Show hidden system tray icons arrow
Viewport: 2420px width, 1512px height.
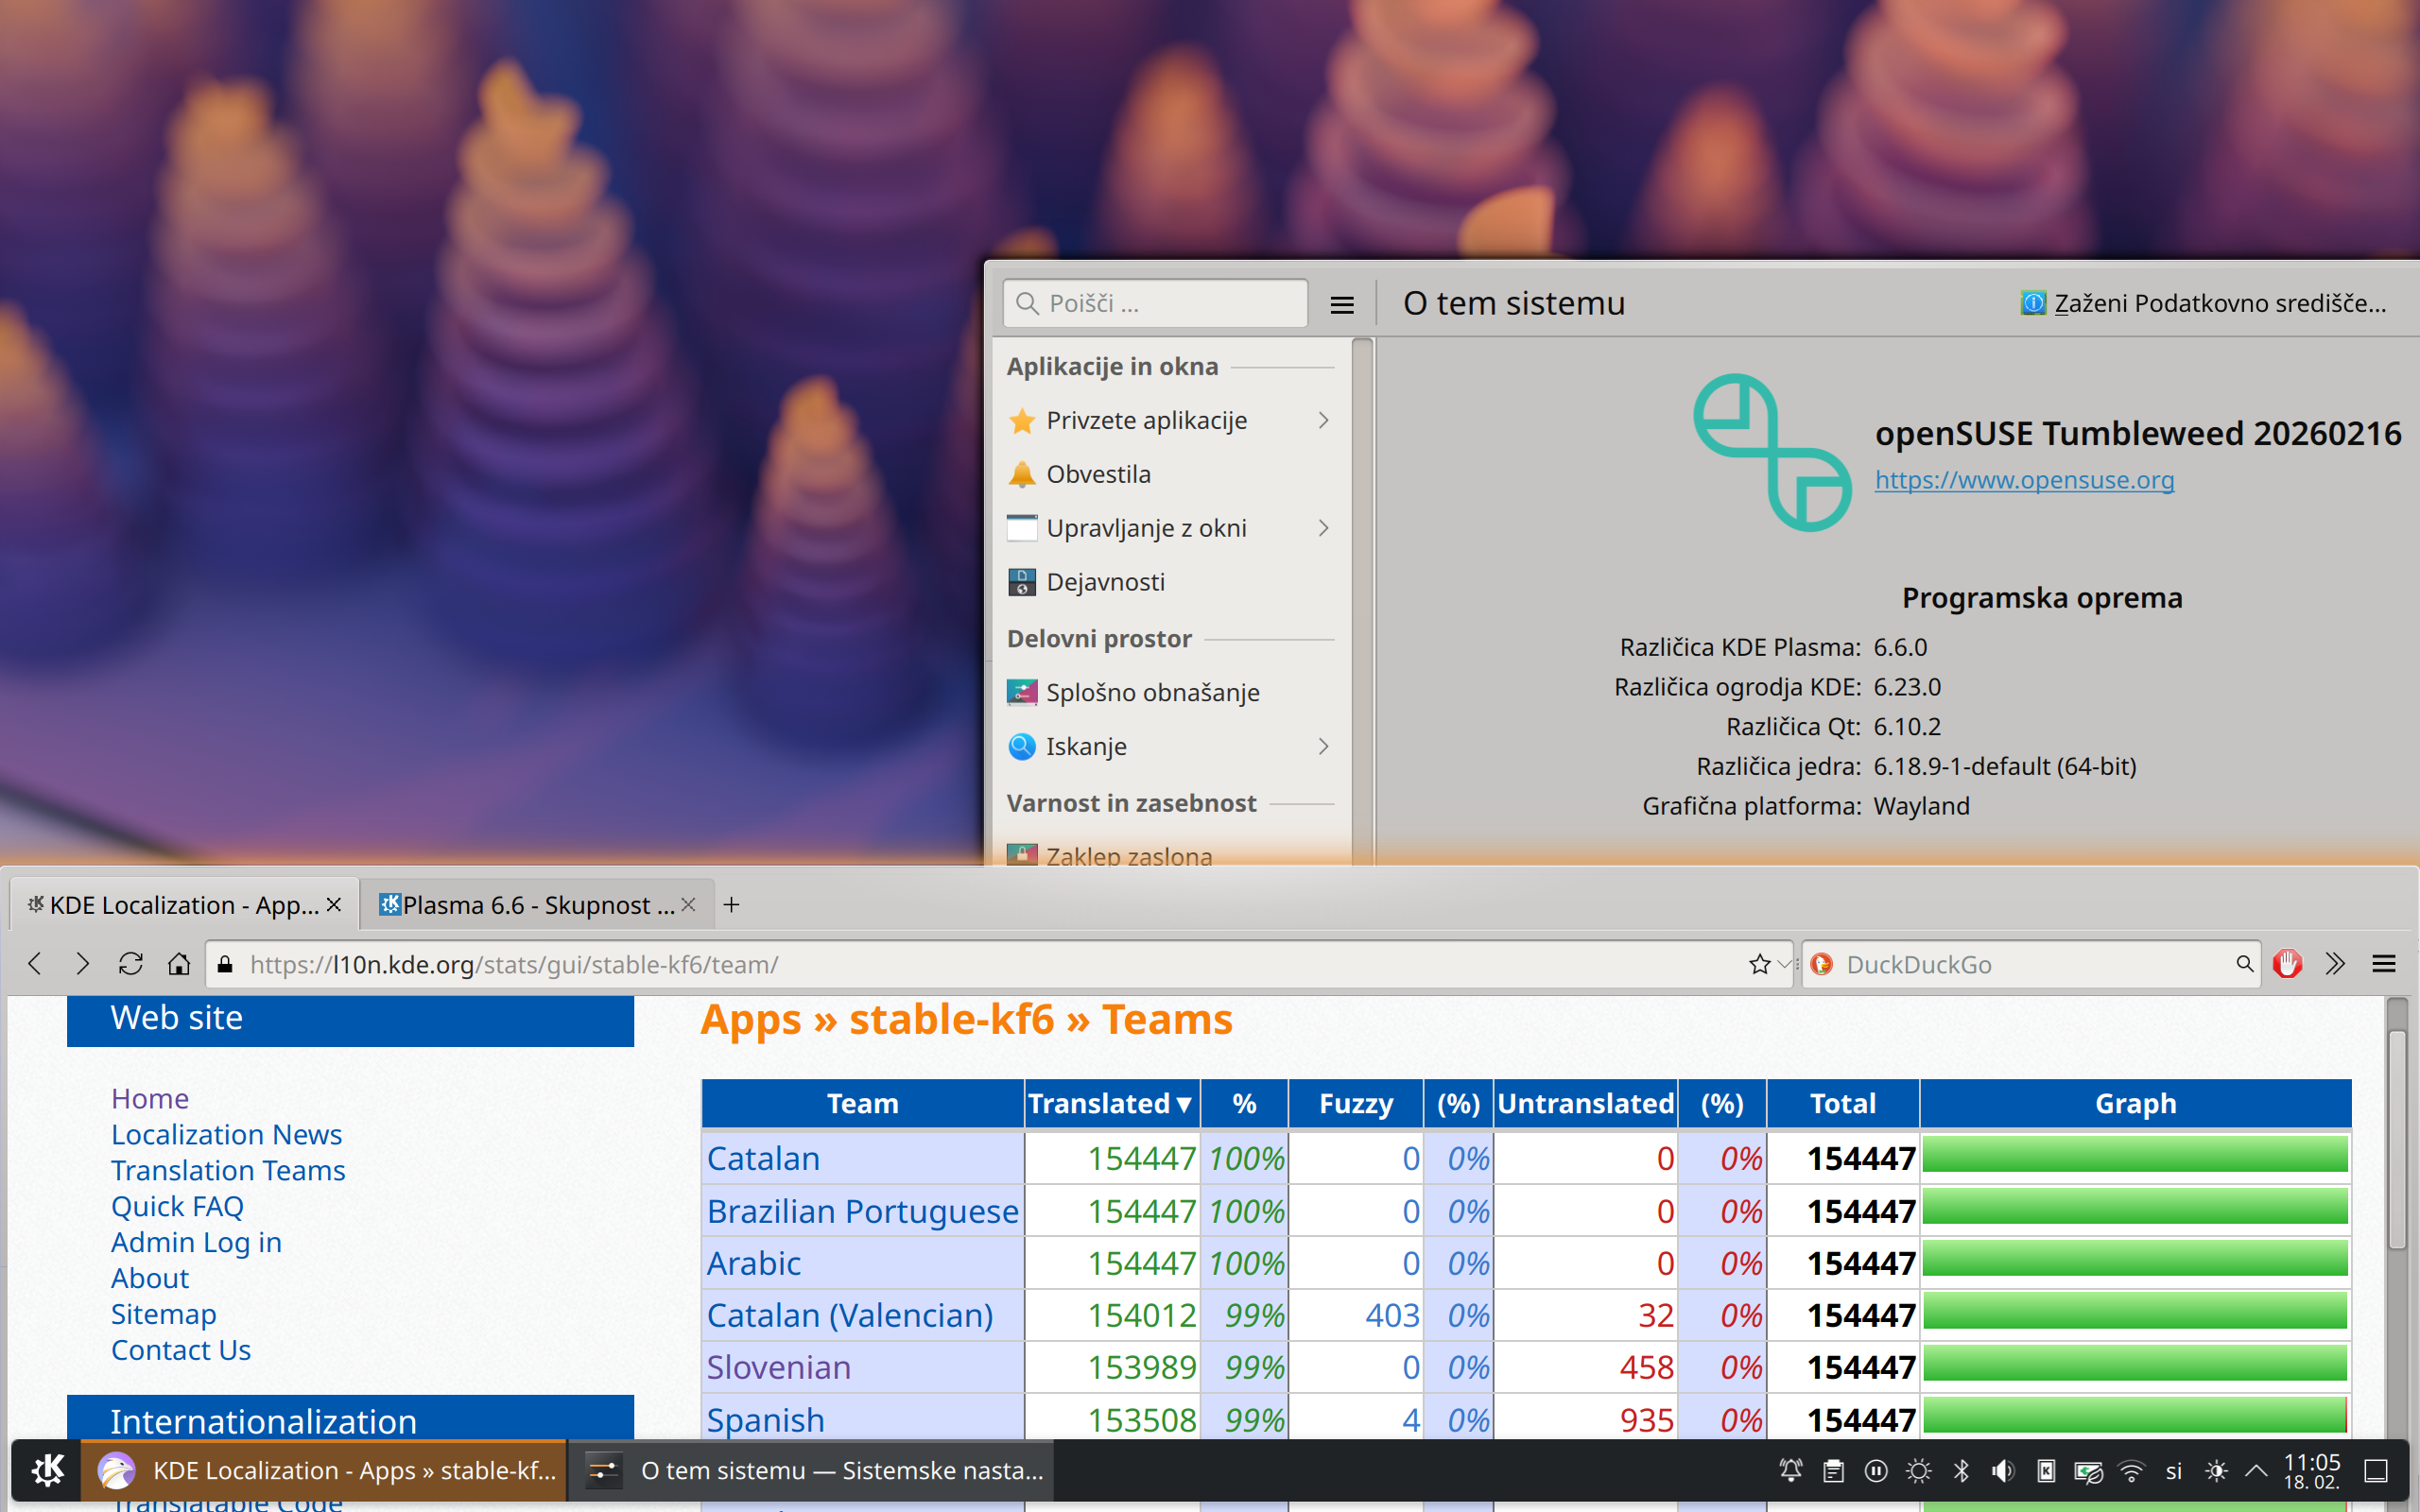click(2256, 1471)
